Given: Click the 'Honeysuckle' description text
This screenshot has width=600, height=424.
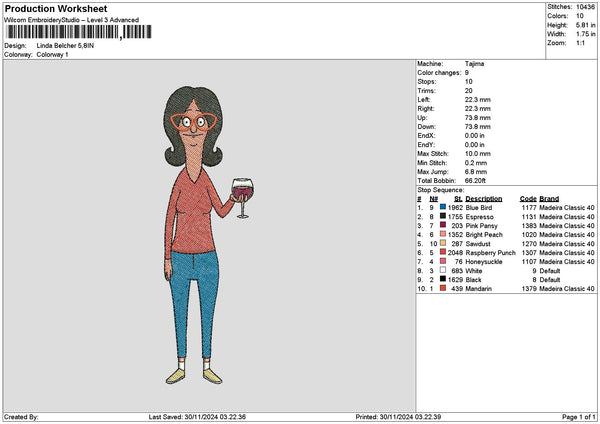Looking at the screenshot, I should click(x=484, y=262).
